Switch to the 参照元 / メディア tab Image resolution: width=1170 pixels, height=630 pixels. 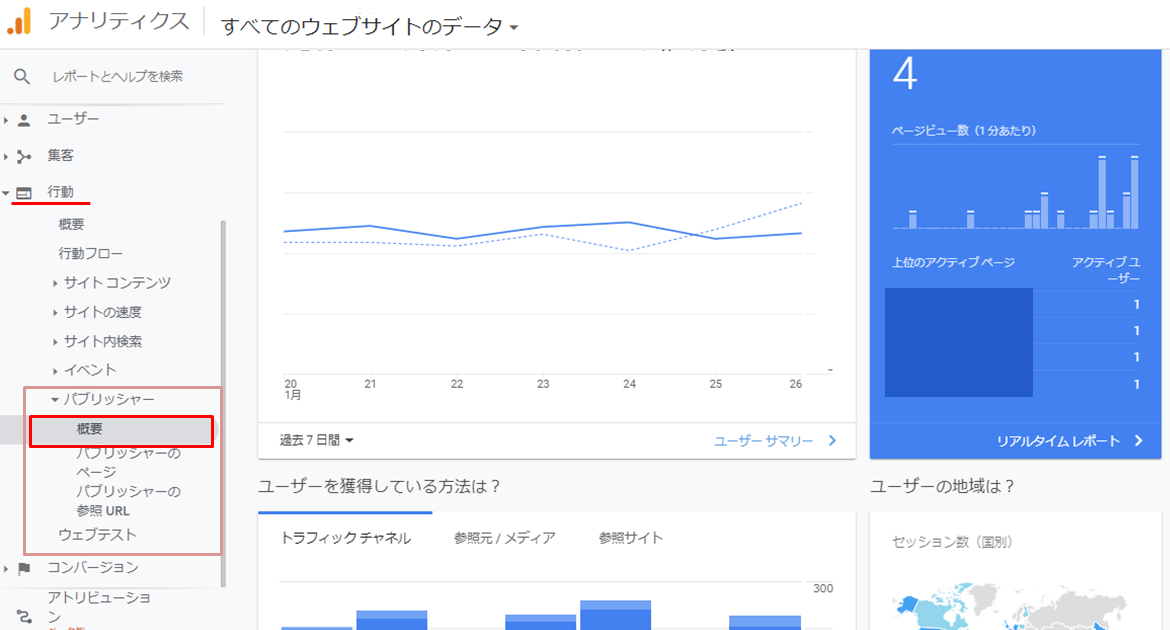(504, 538)
